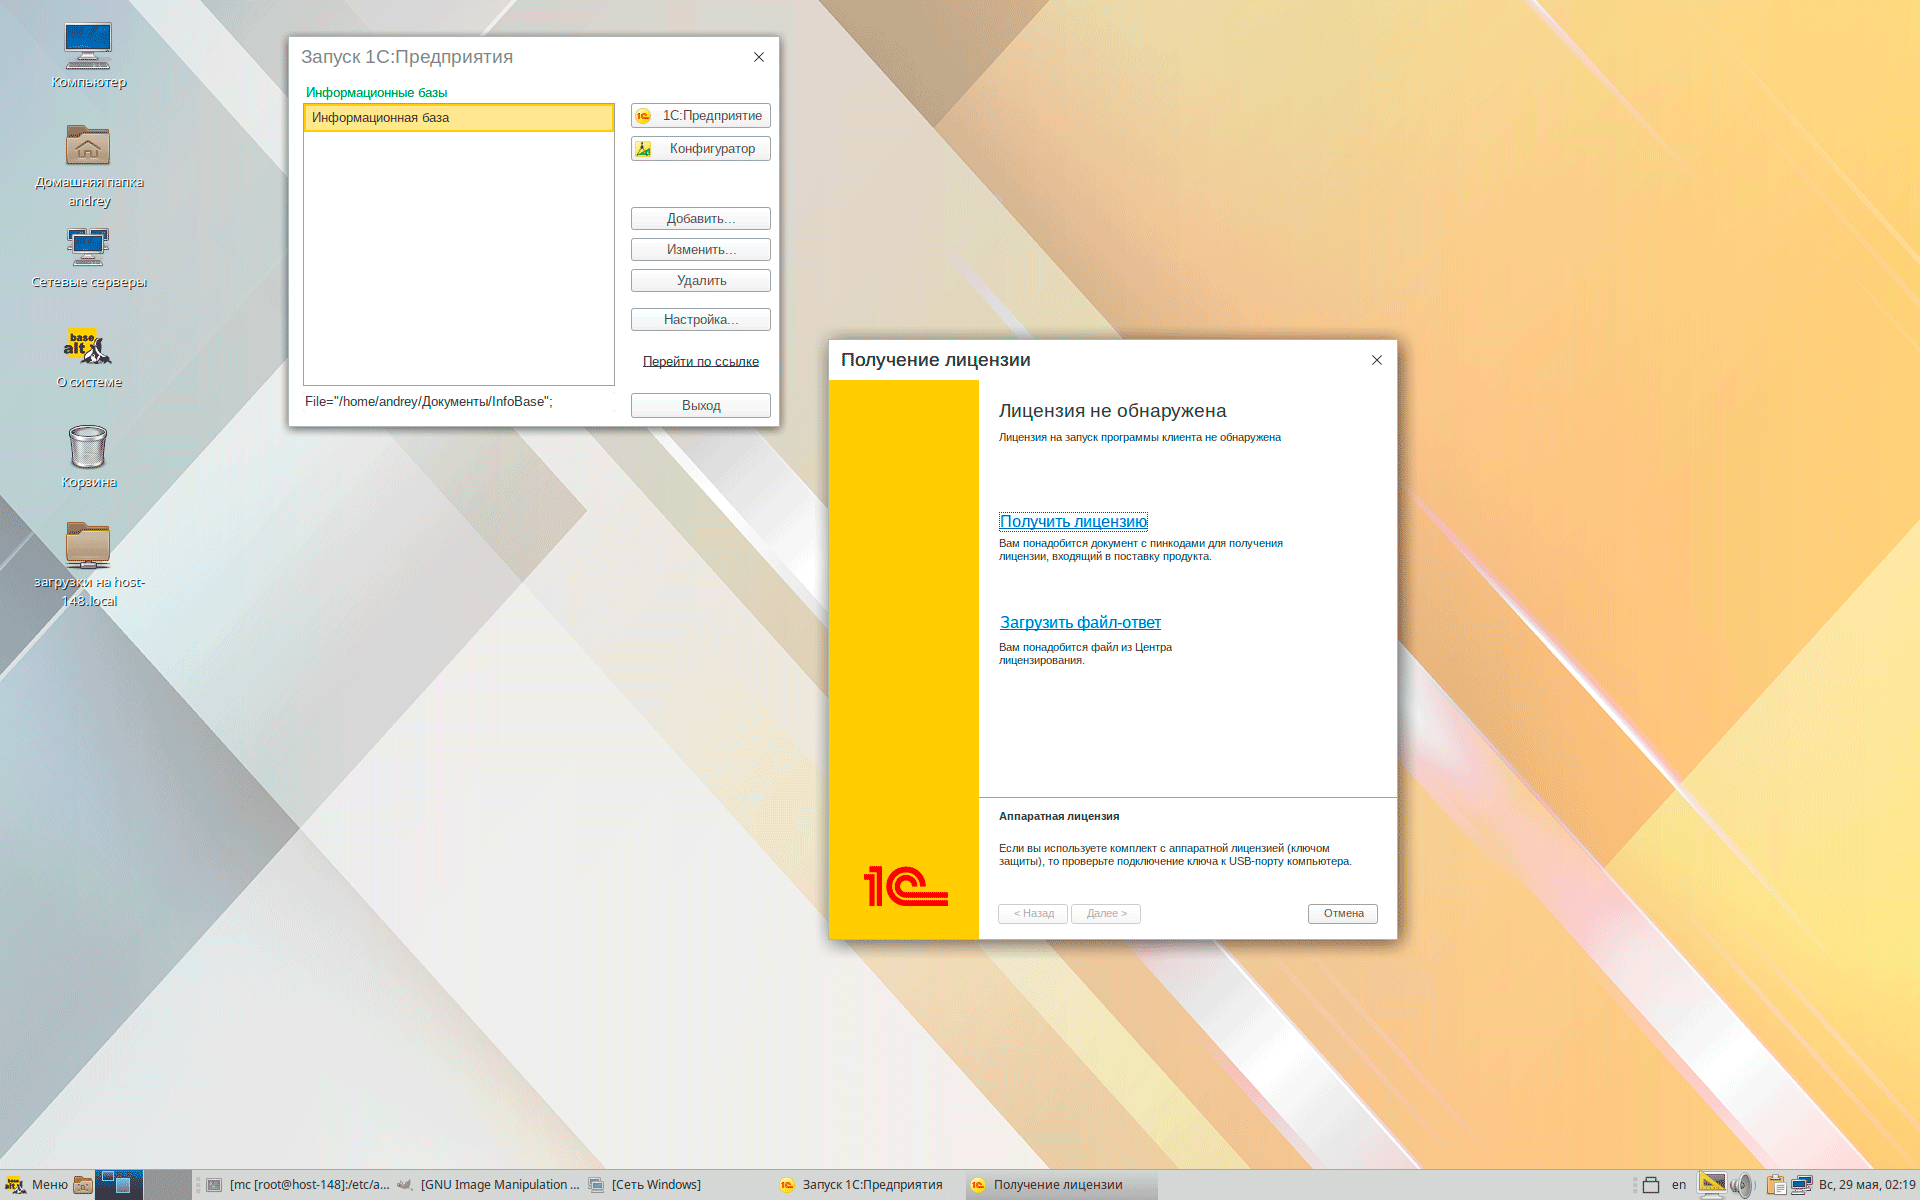Follow the Перейти по ссылке link

point(700,362)
